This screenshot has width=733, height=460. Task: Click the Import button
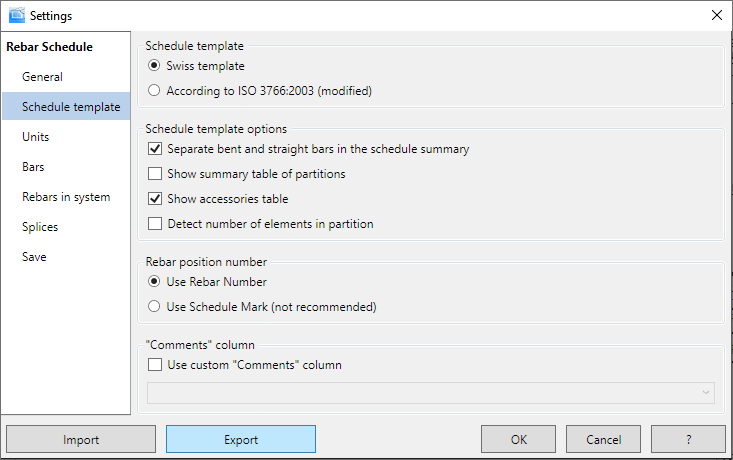click(81, 439)
